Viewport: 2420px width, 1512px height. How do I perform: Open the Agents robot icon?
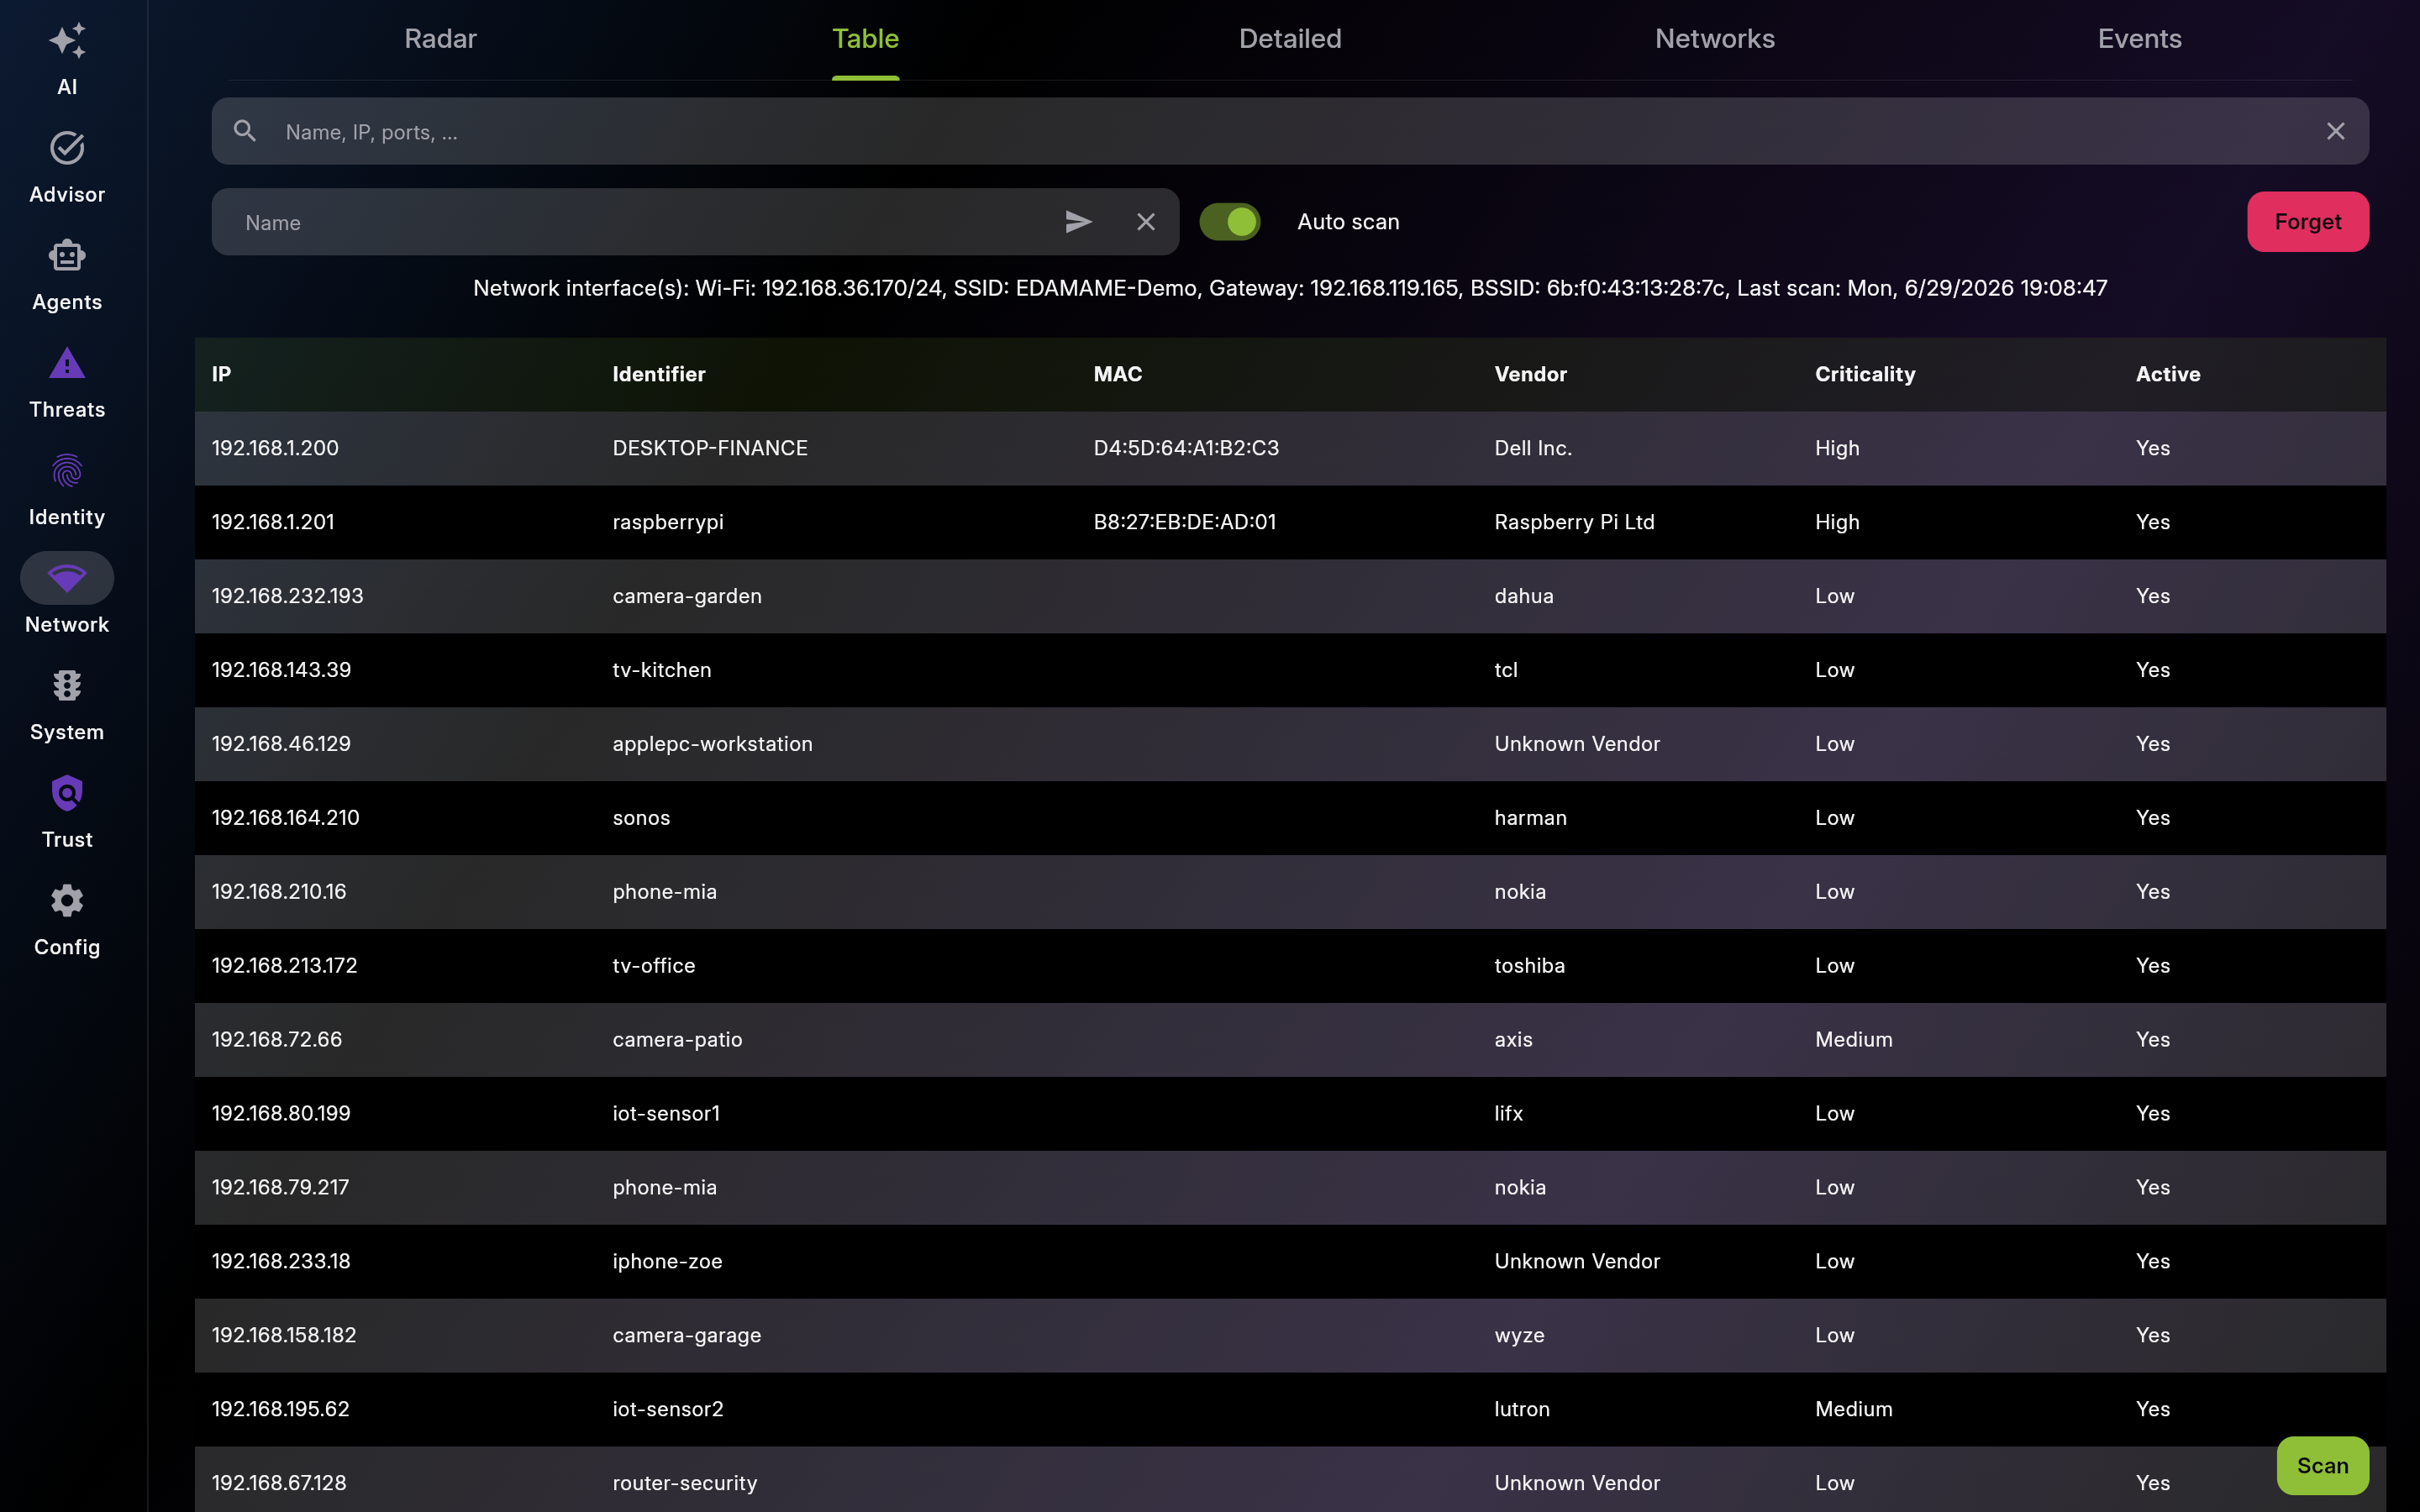pos(67,256)
